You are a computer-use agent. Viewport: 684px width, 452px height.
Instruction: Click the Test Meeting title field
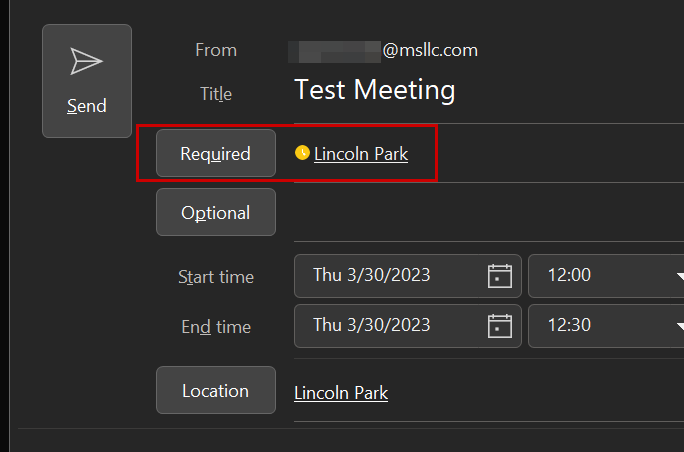(375, 91)
